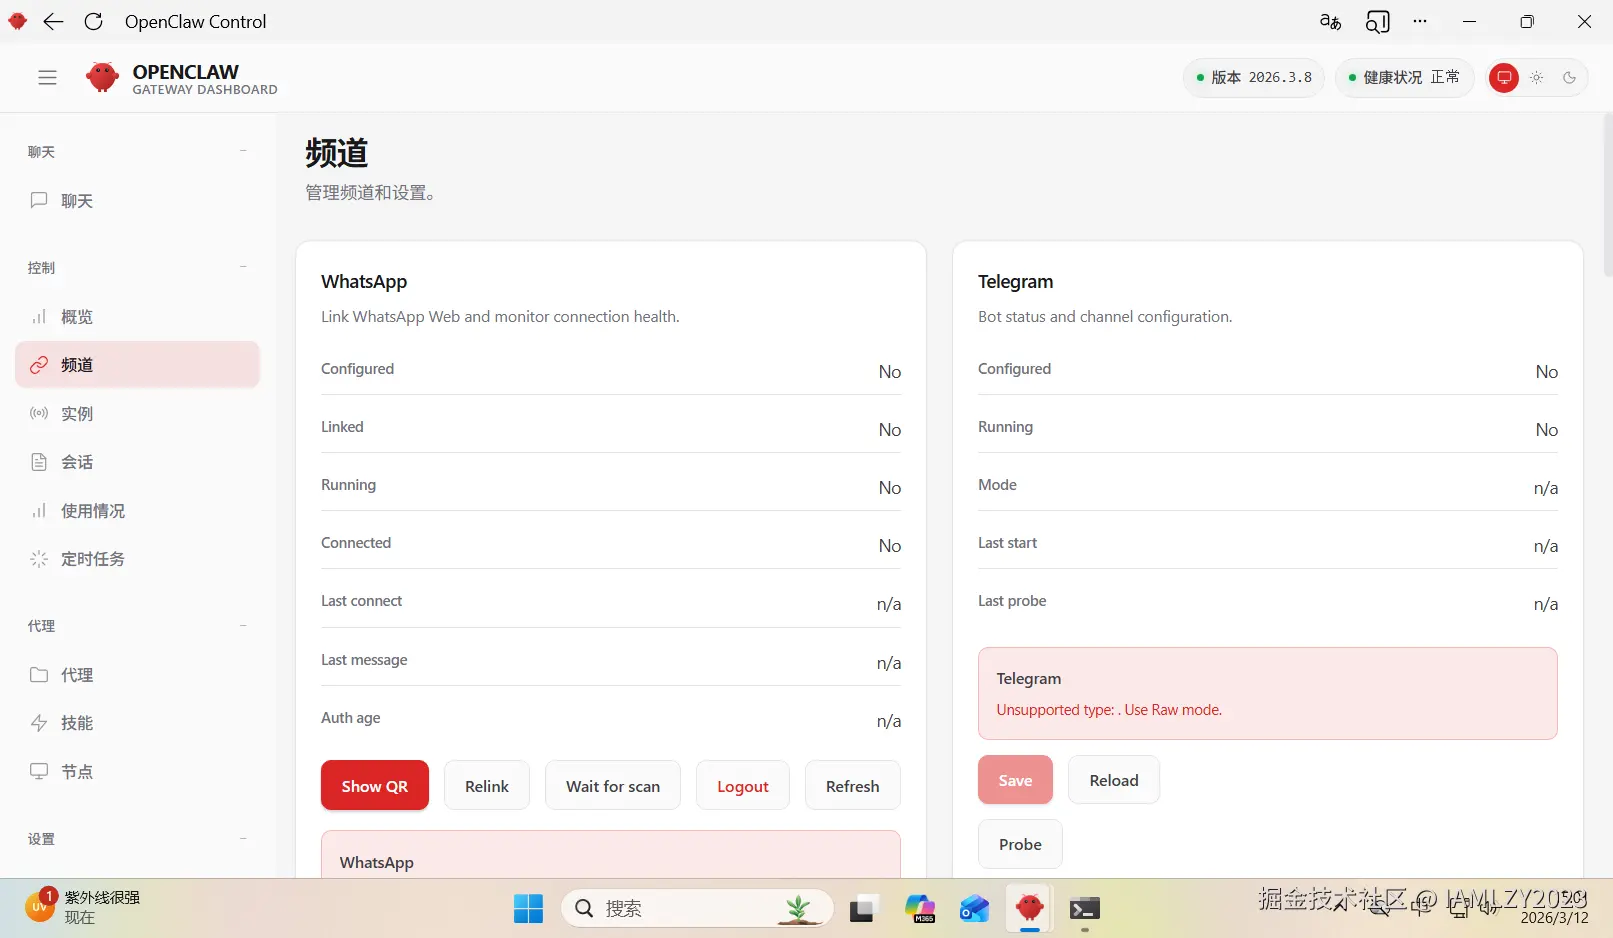The image size is (1613, 938).
Task: Collapse the 控制 sidebar section
Action: 243,267
